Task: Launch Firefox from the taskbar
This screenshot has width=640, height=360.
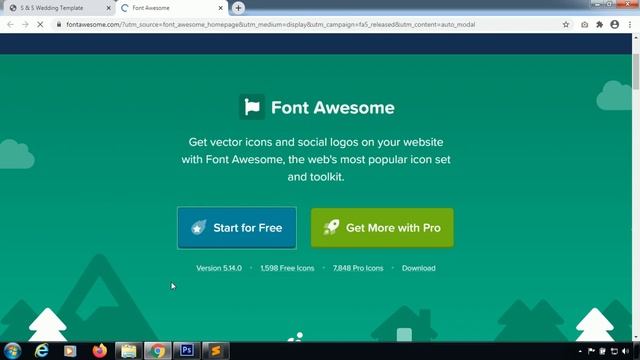Action: (99, 351)
